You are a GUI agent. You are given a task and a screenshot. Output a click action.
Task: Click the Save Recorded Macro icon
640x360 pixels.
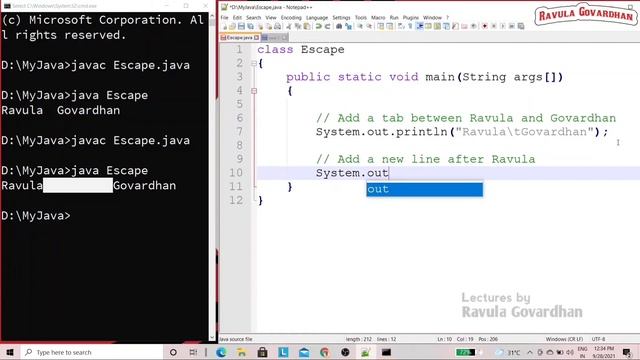[521, 26]
